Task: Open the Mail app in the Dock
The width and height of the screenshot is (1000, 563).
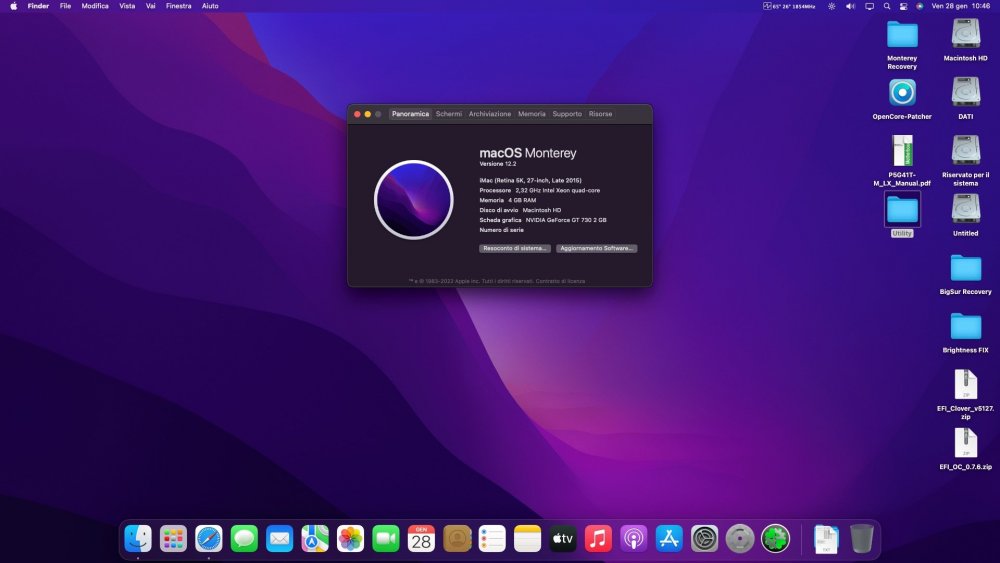Action: click(x=279, y=539)
